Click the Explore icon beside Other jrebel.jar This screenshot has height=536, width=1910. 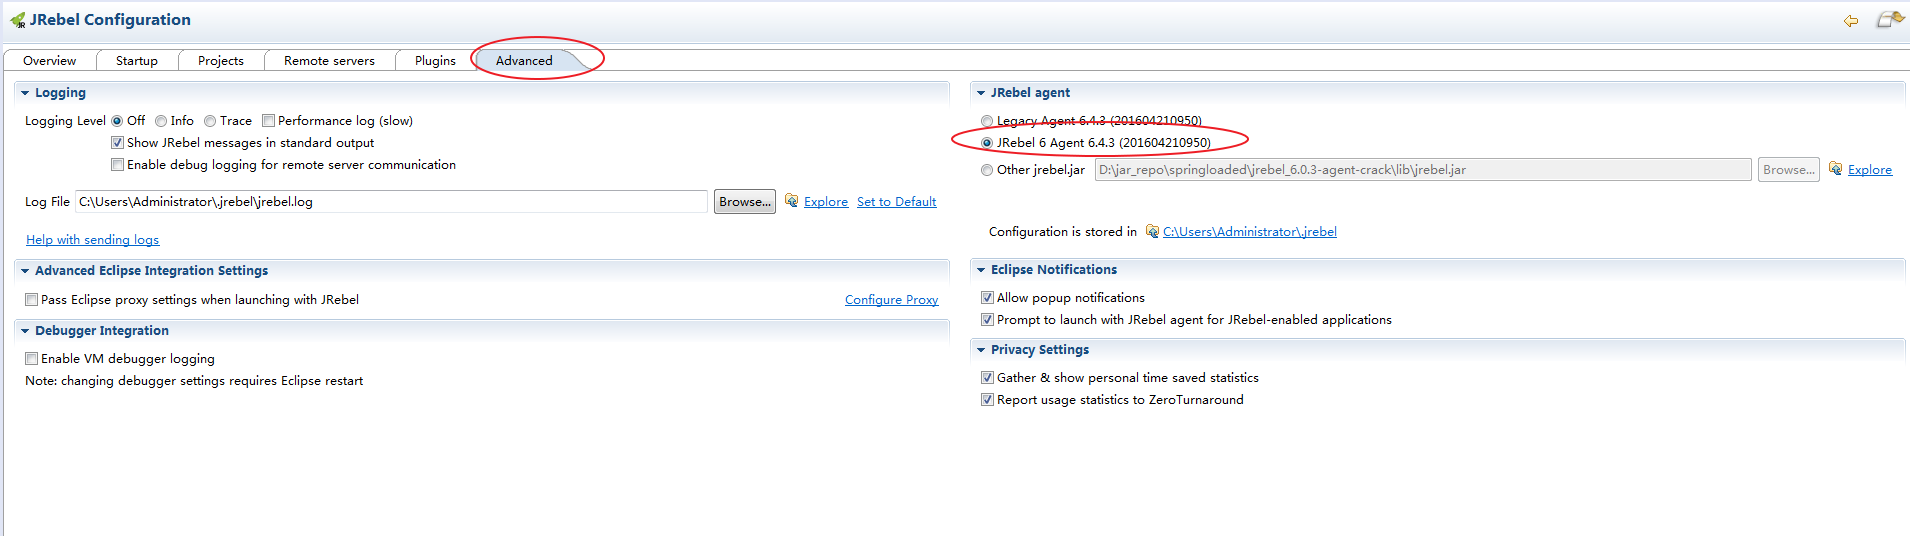pyautogui.click(x=1835, y=169)
